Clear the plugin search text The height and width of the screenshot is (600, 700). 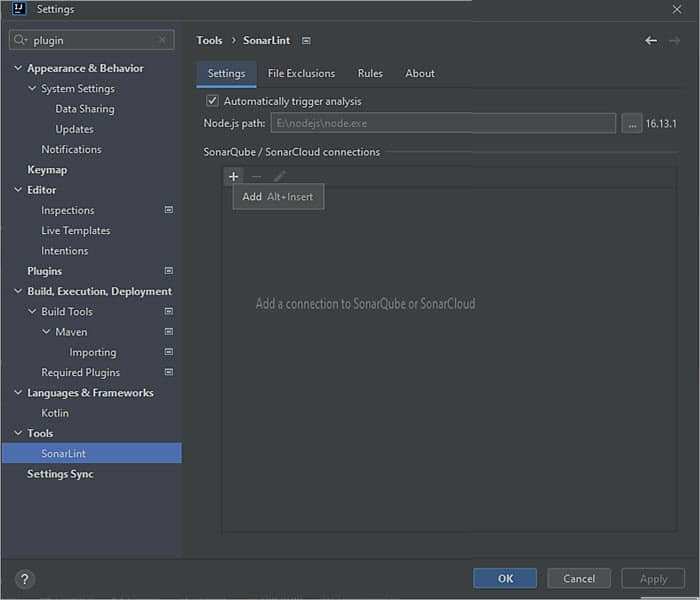(x=162, y=40)
